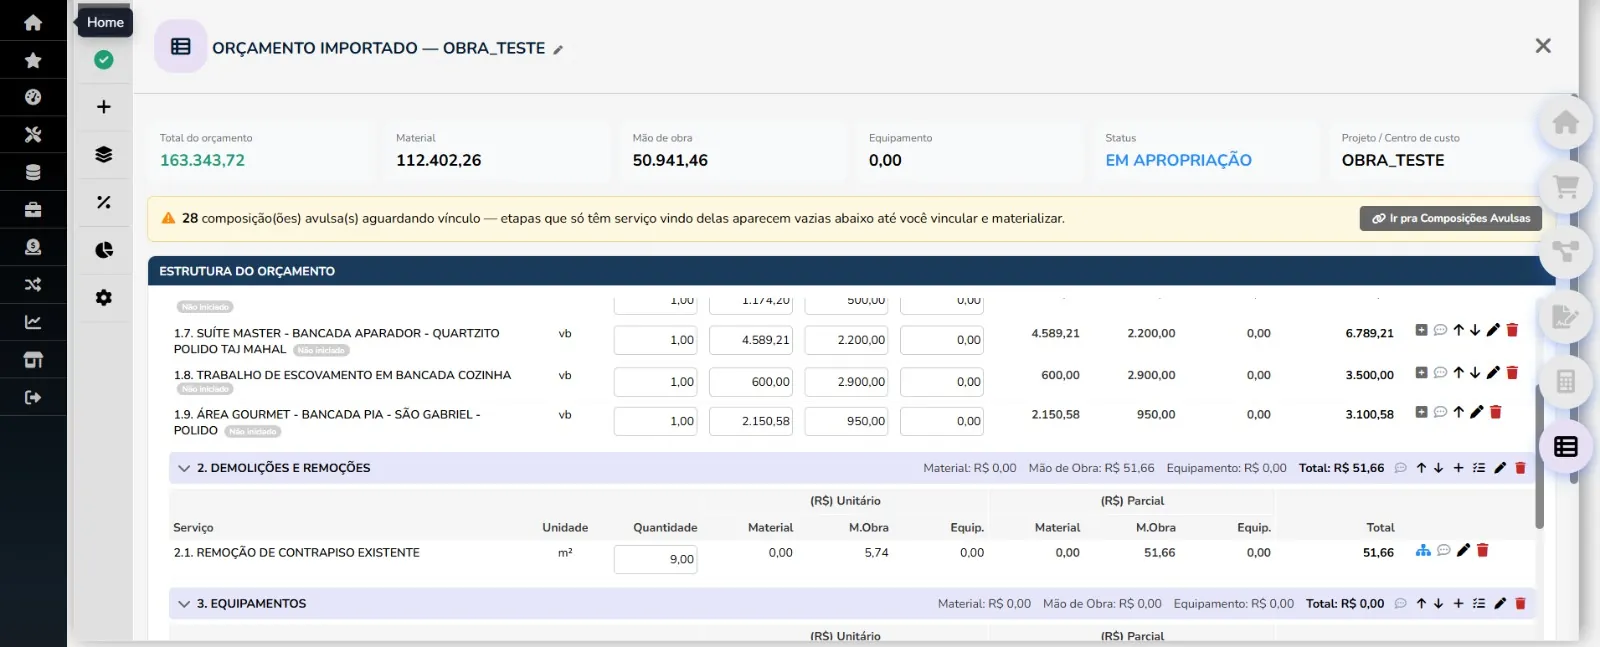Click the M.Obra price field for row 1.8

pos(846,382)
